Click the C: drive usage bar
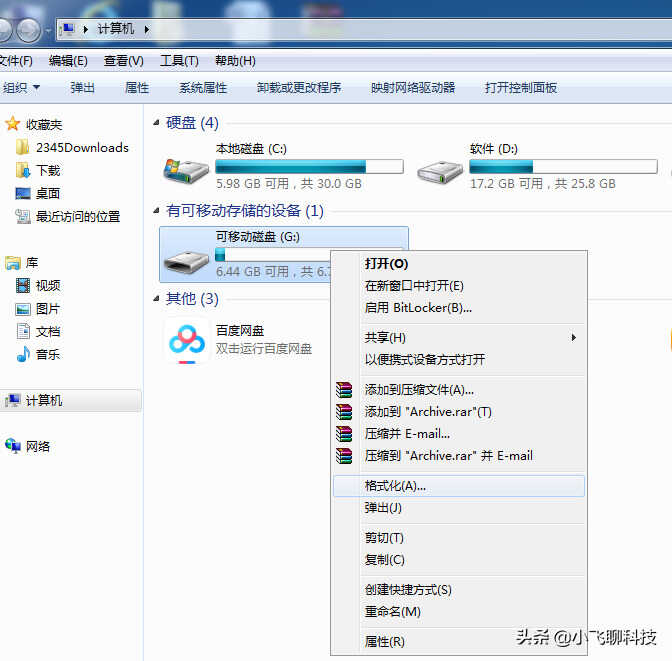The image size is (672, 661). (x=309, y=166)
